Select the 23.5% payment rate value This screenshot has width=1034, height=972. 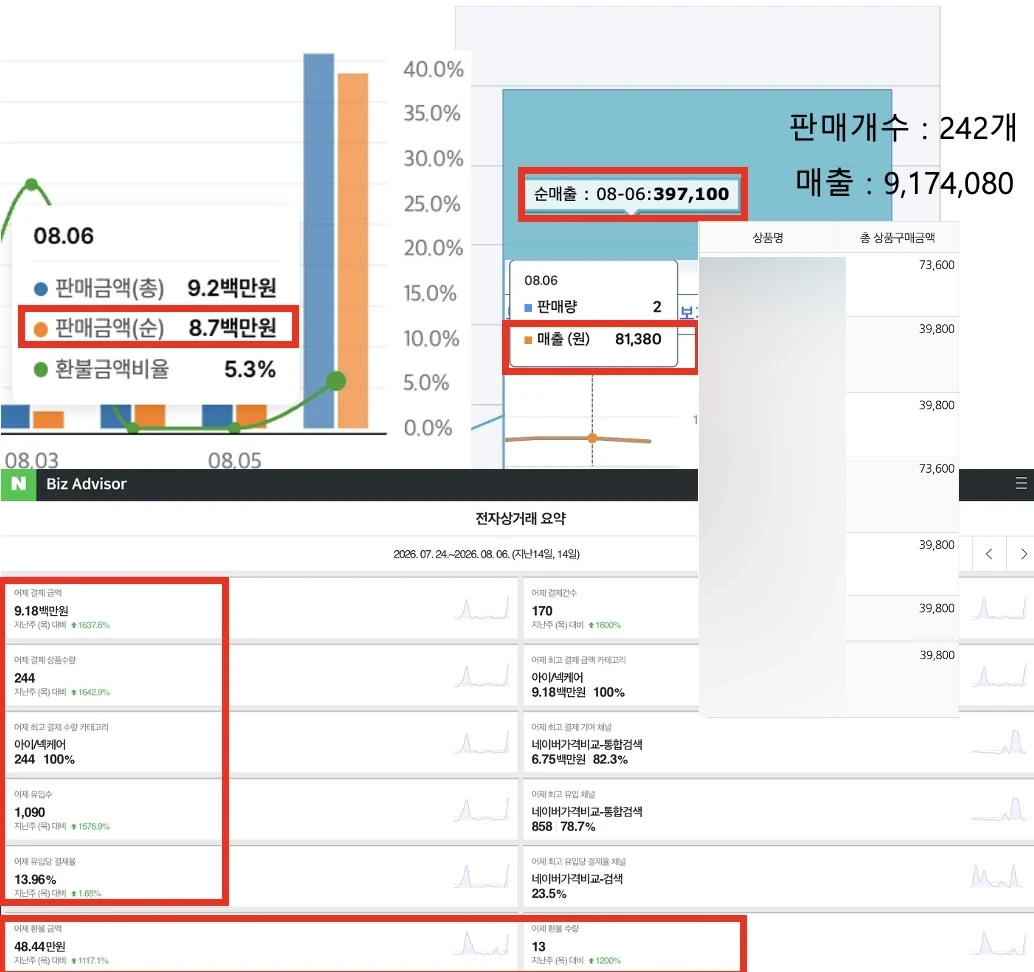point(549,894)
